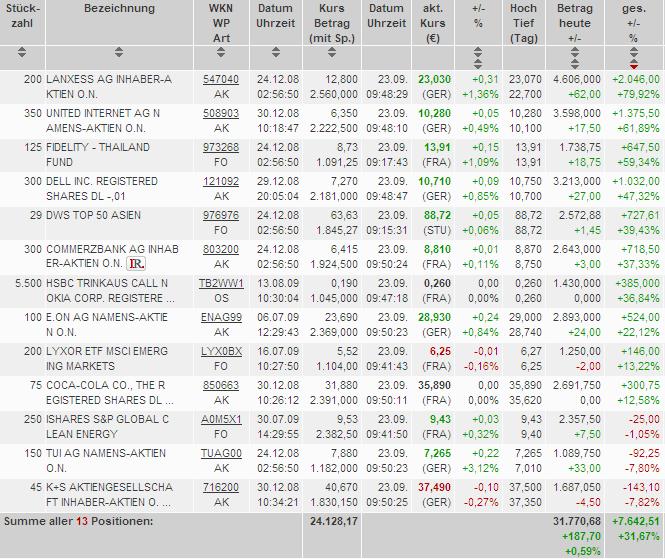This screenshot has height=559, width=665.
Task: Click HSBC call quantity 5.500
Action: [x=28, y=283]
